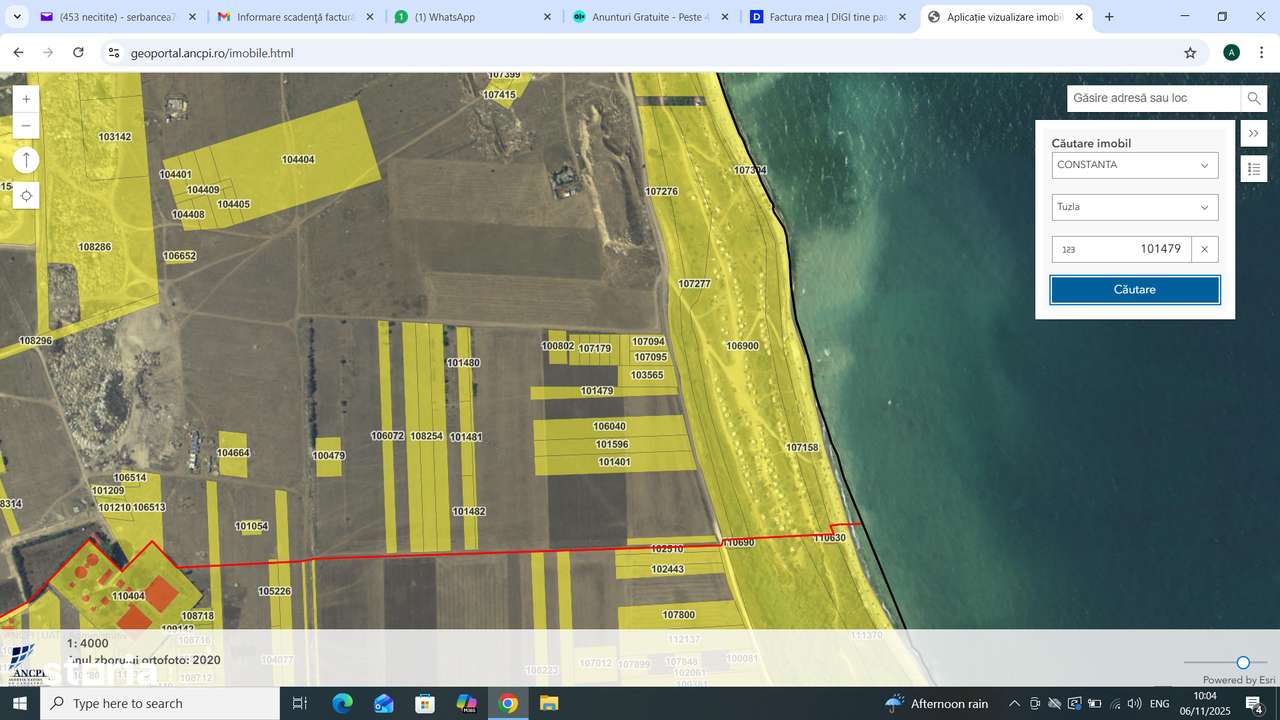
Task: Click the Găsire adresă sau loc field
Action: 1153,98
